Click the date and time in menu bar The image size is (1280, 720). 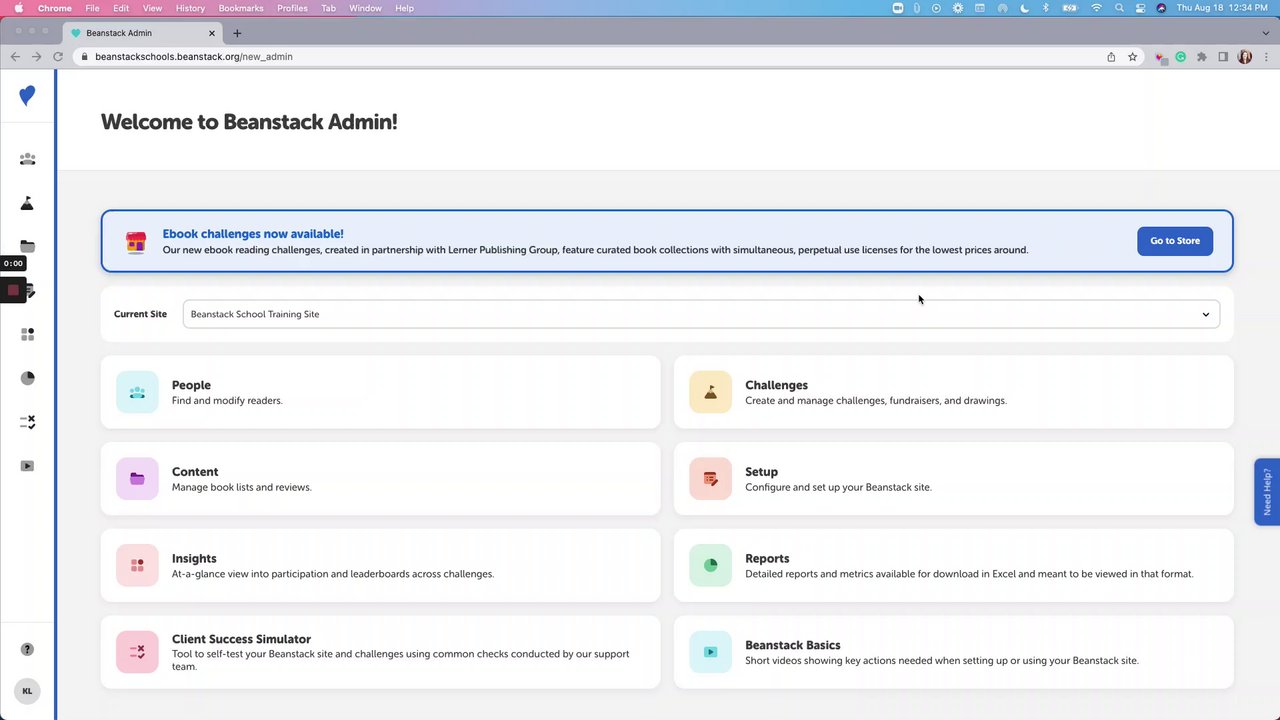(x=1222, y=8)
